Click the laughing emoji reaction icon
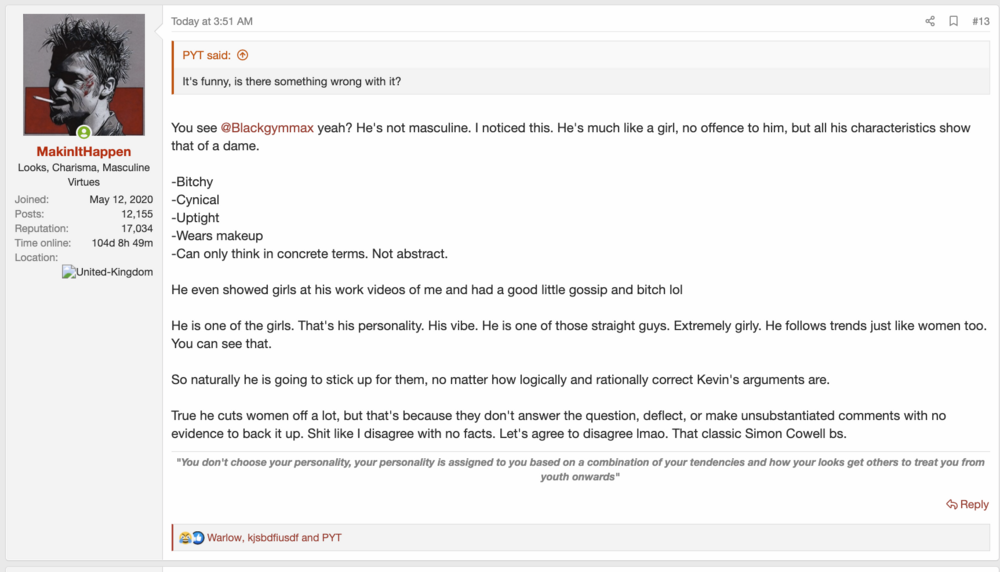The image size is (1000, 572). tap(185, 538)
